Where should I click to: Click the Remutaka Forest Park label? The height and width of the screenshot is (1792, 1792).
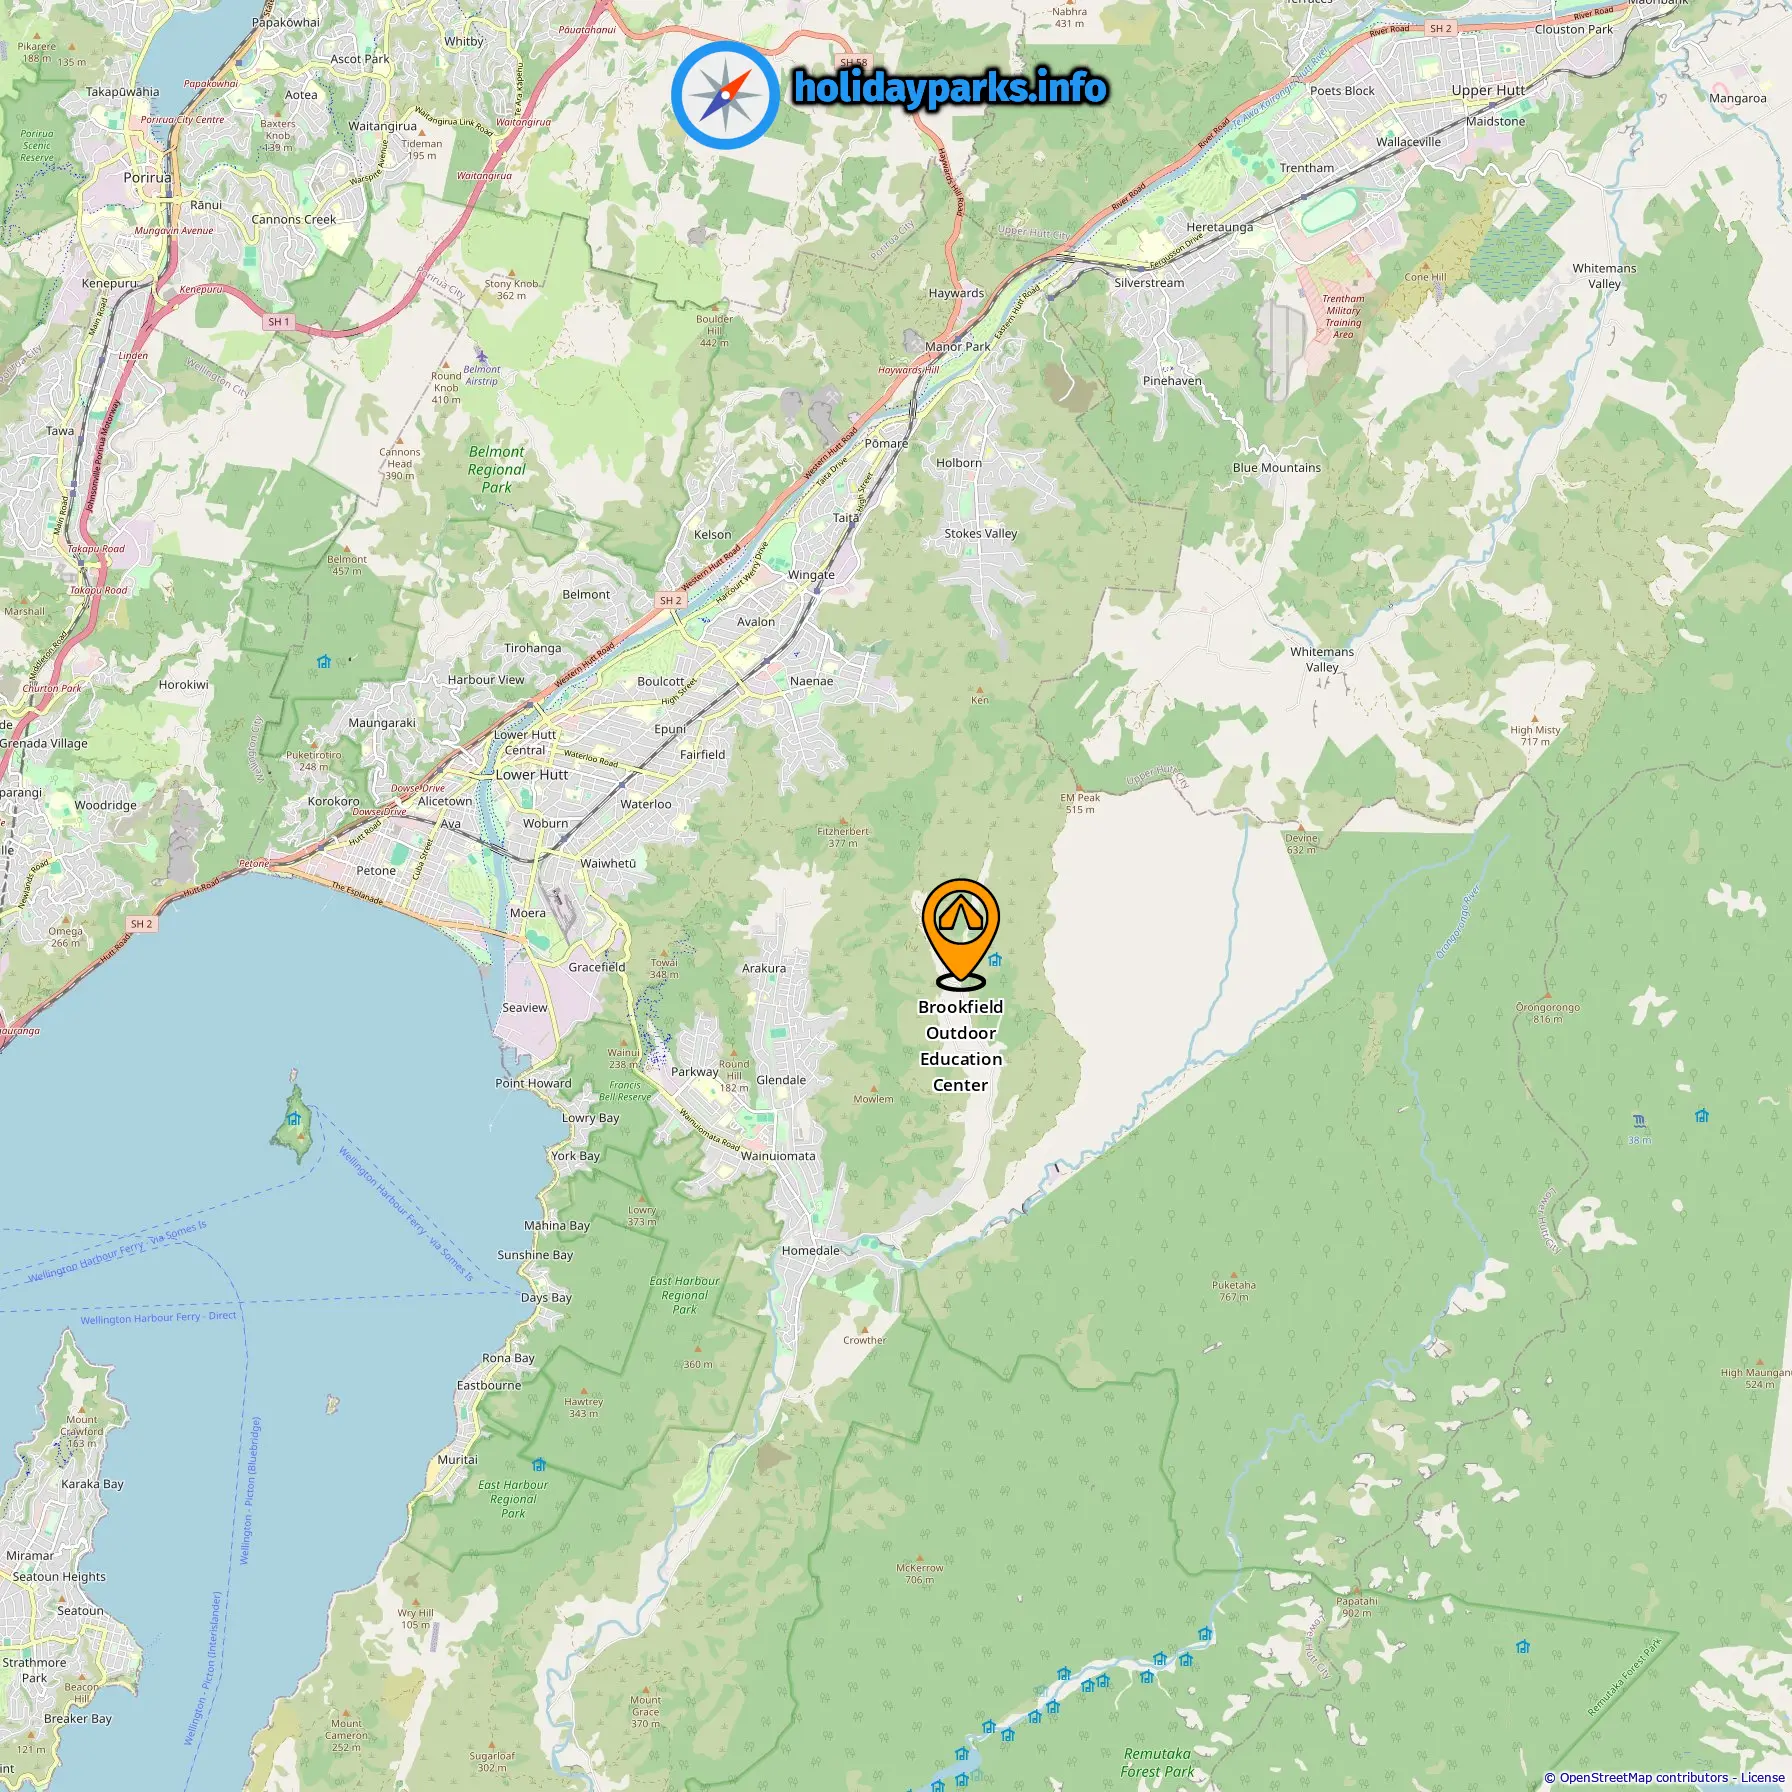tap(1157, 1762)
